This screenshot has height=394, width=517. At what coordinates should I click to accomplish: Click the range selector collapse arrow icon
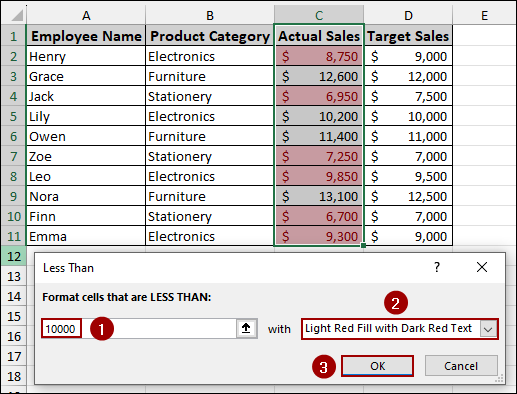(x=246, y=329)
